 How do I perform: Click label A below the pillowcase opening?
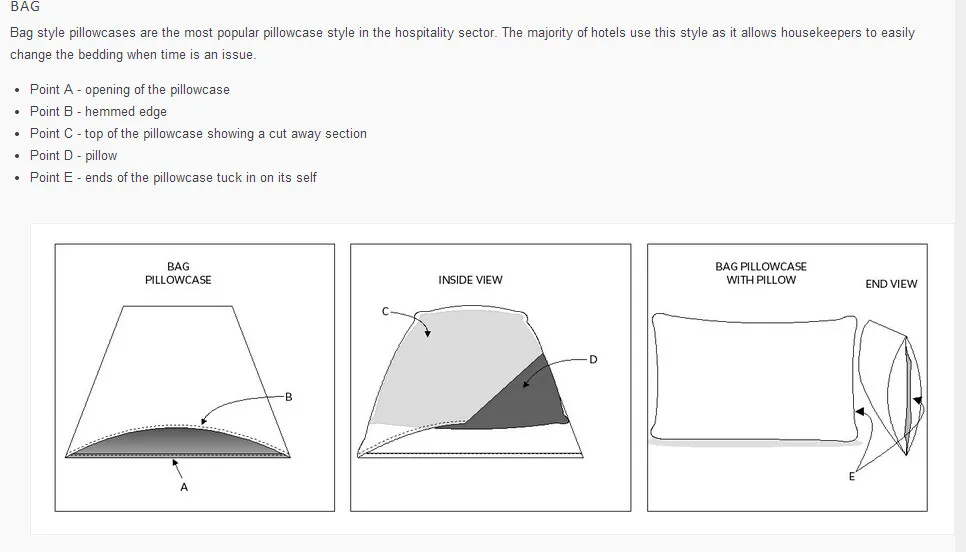[184, 487]
